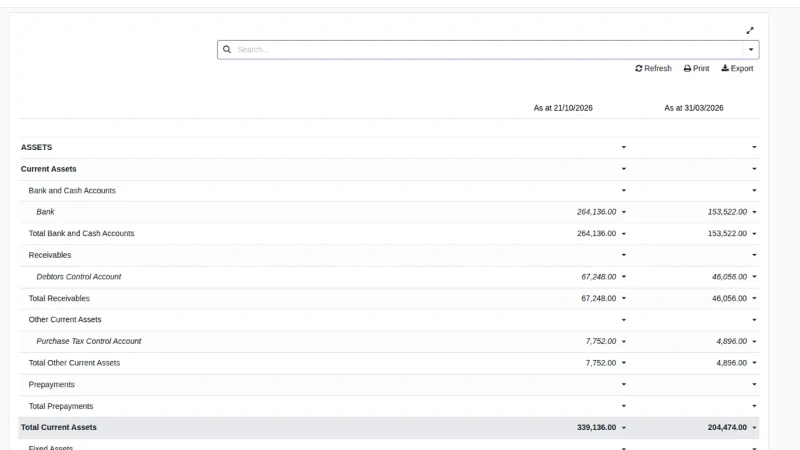Screen dimensions: 800x450
Task: Open Total Bank and Cash Accounts 153,522.00 dropdown
Action: (754, 234)
